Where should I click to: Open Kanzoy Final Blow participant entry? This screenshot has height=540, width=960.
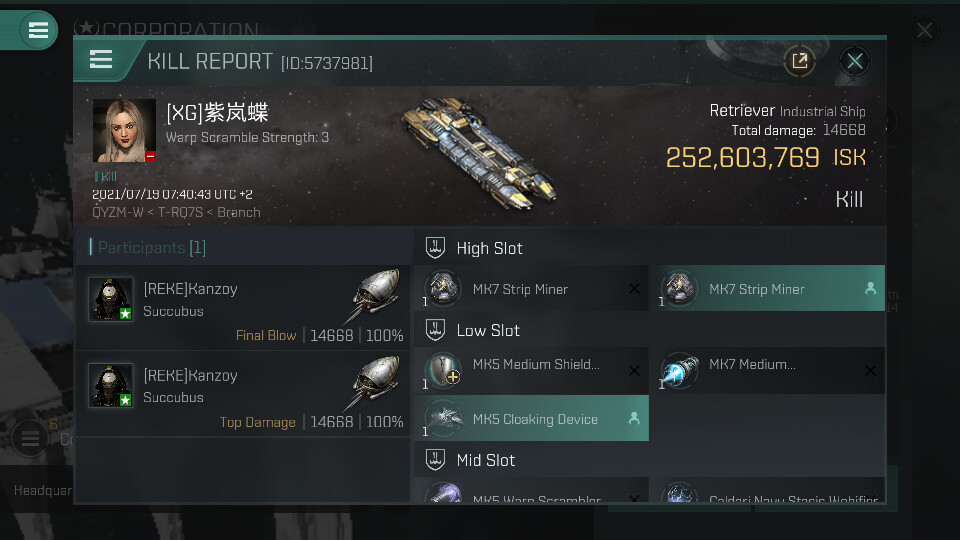243,308
